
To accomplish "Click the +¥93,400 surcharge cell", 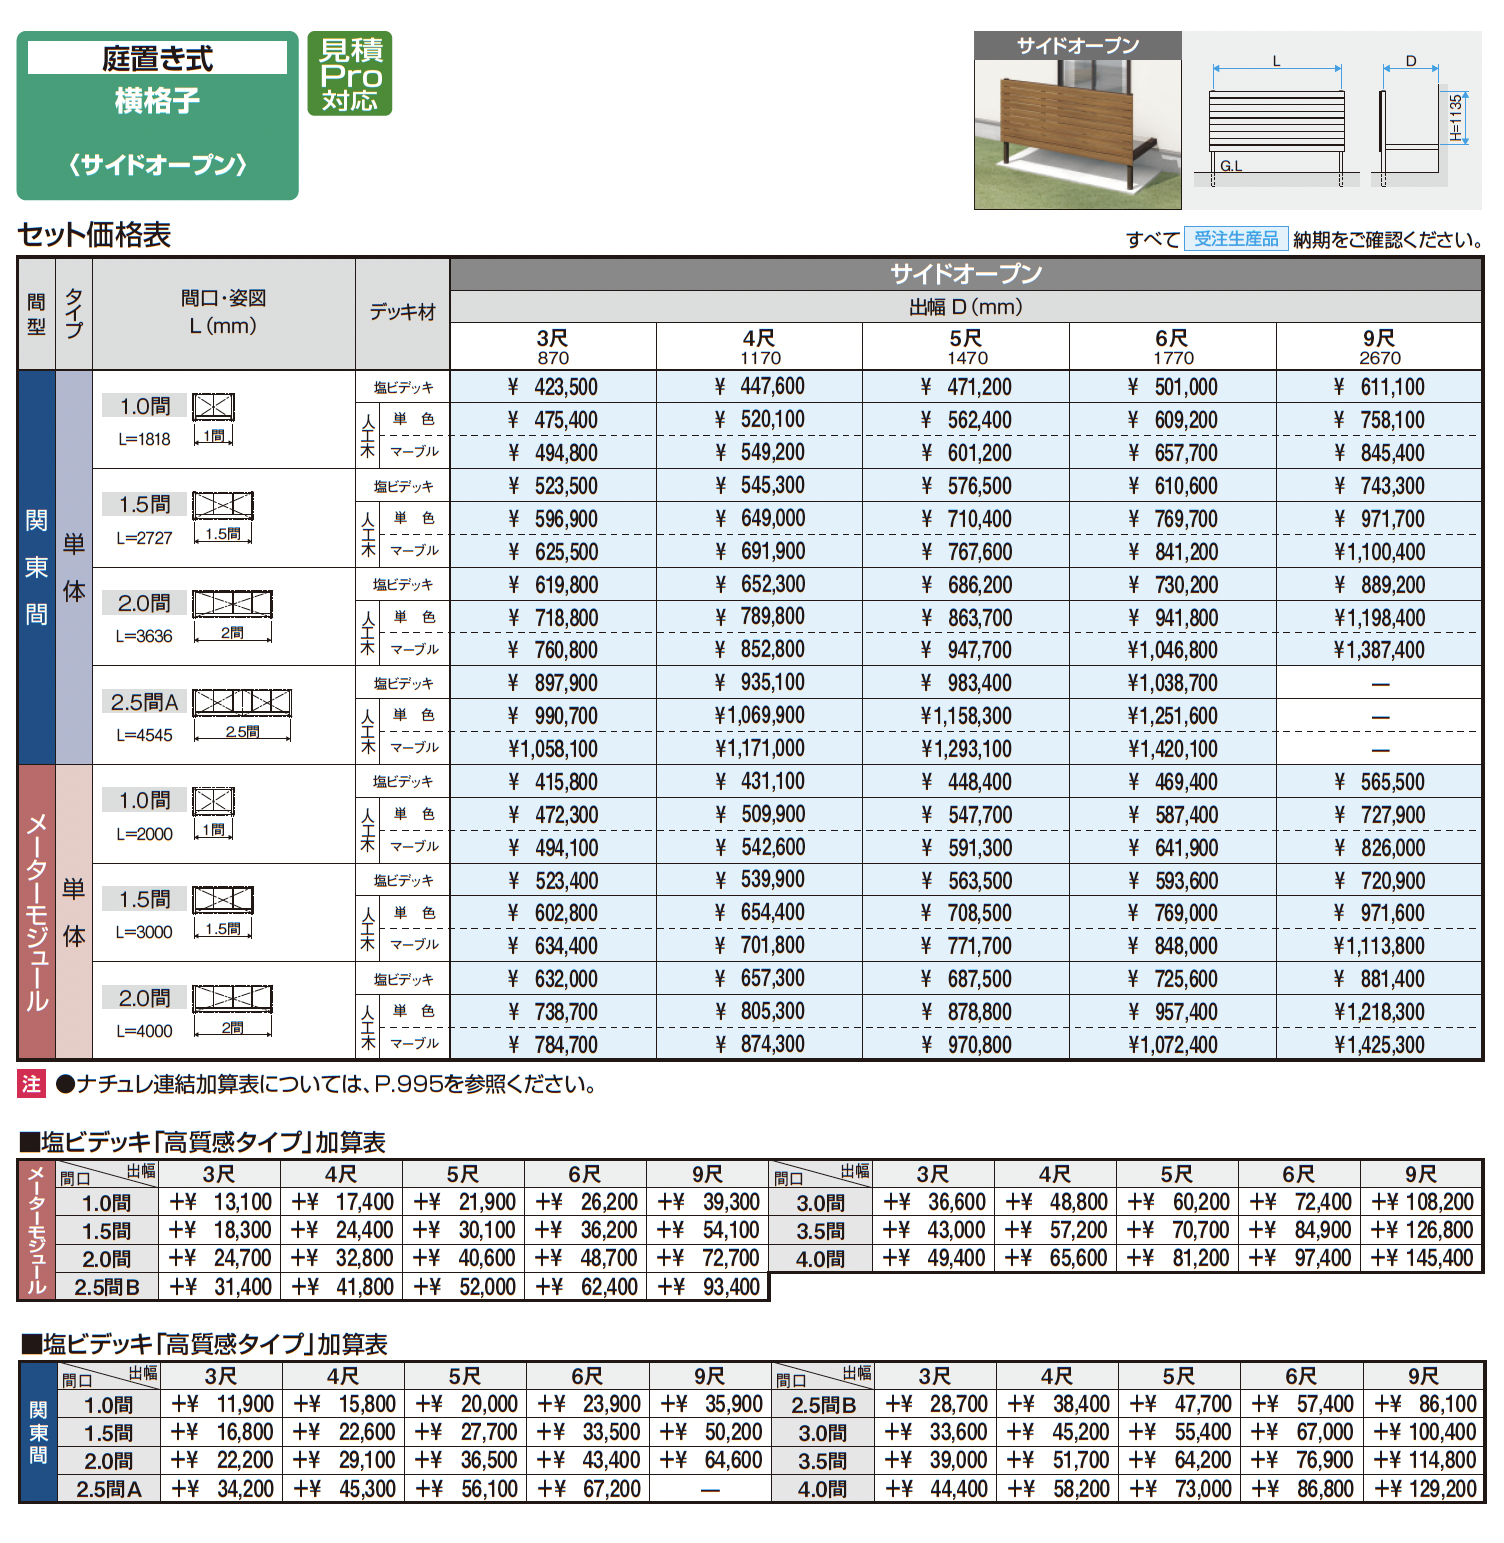I will 709,1287.
